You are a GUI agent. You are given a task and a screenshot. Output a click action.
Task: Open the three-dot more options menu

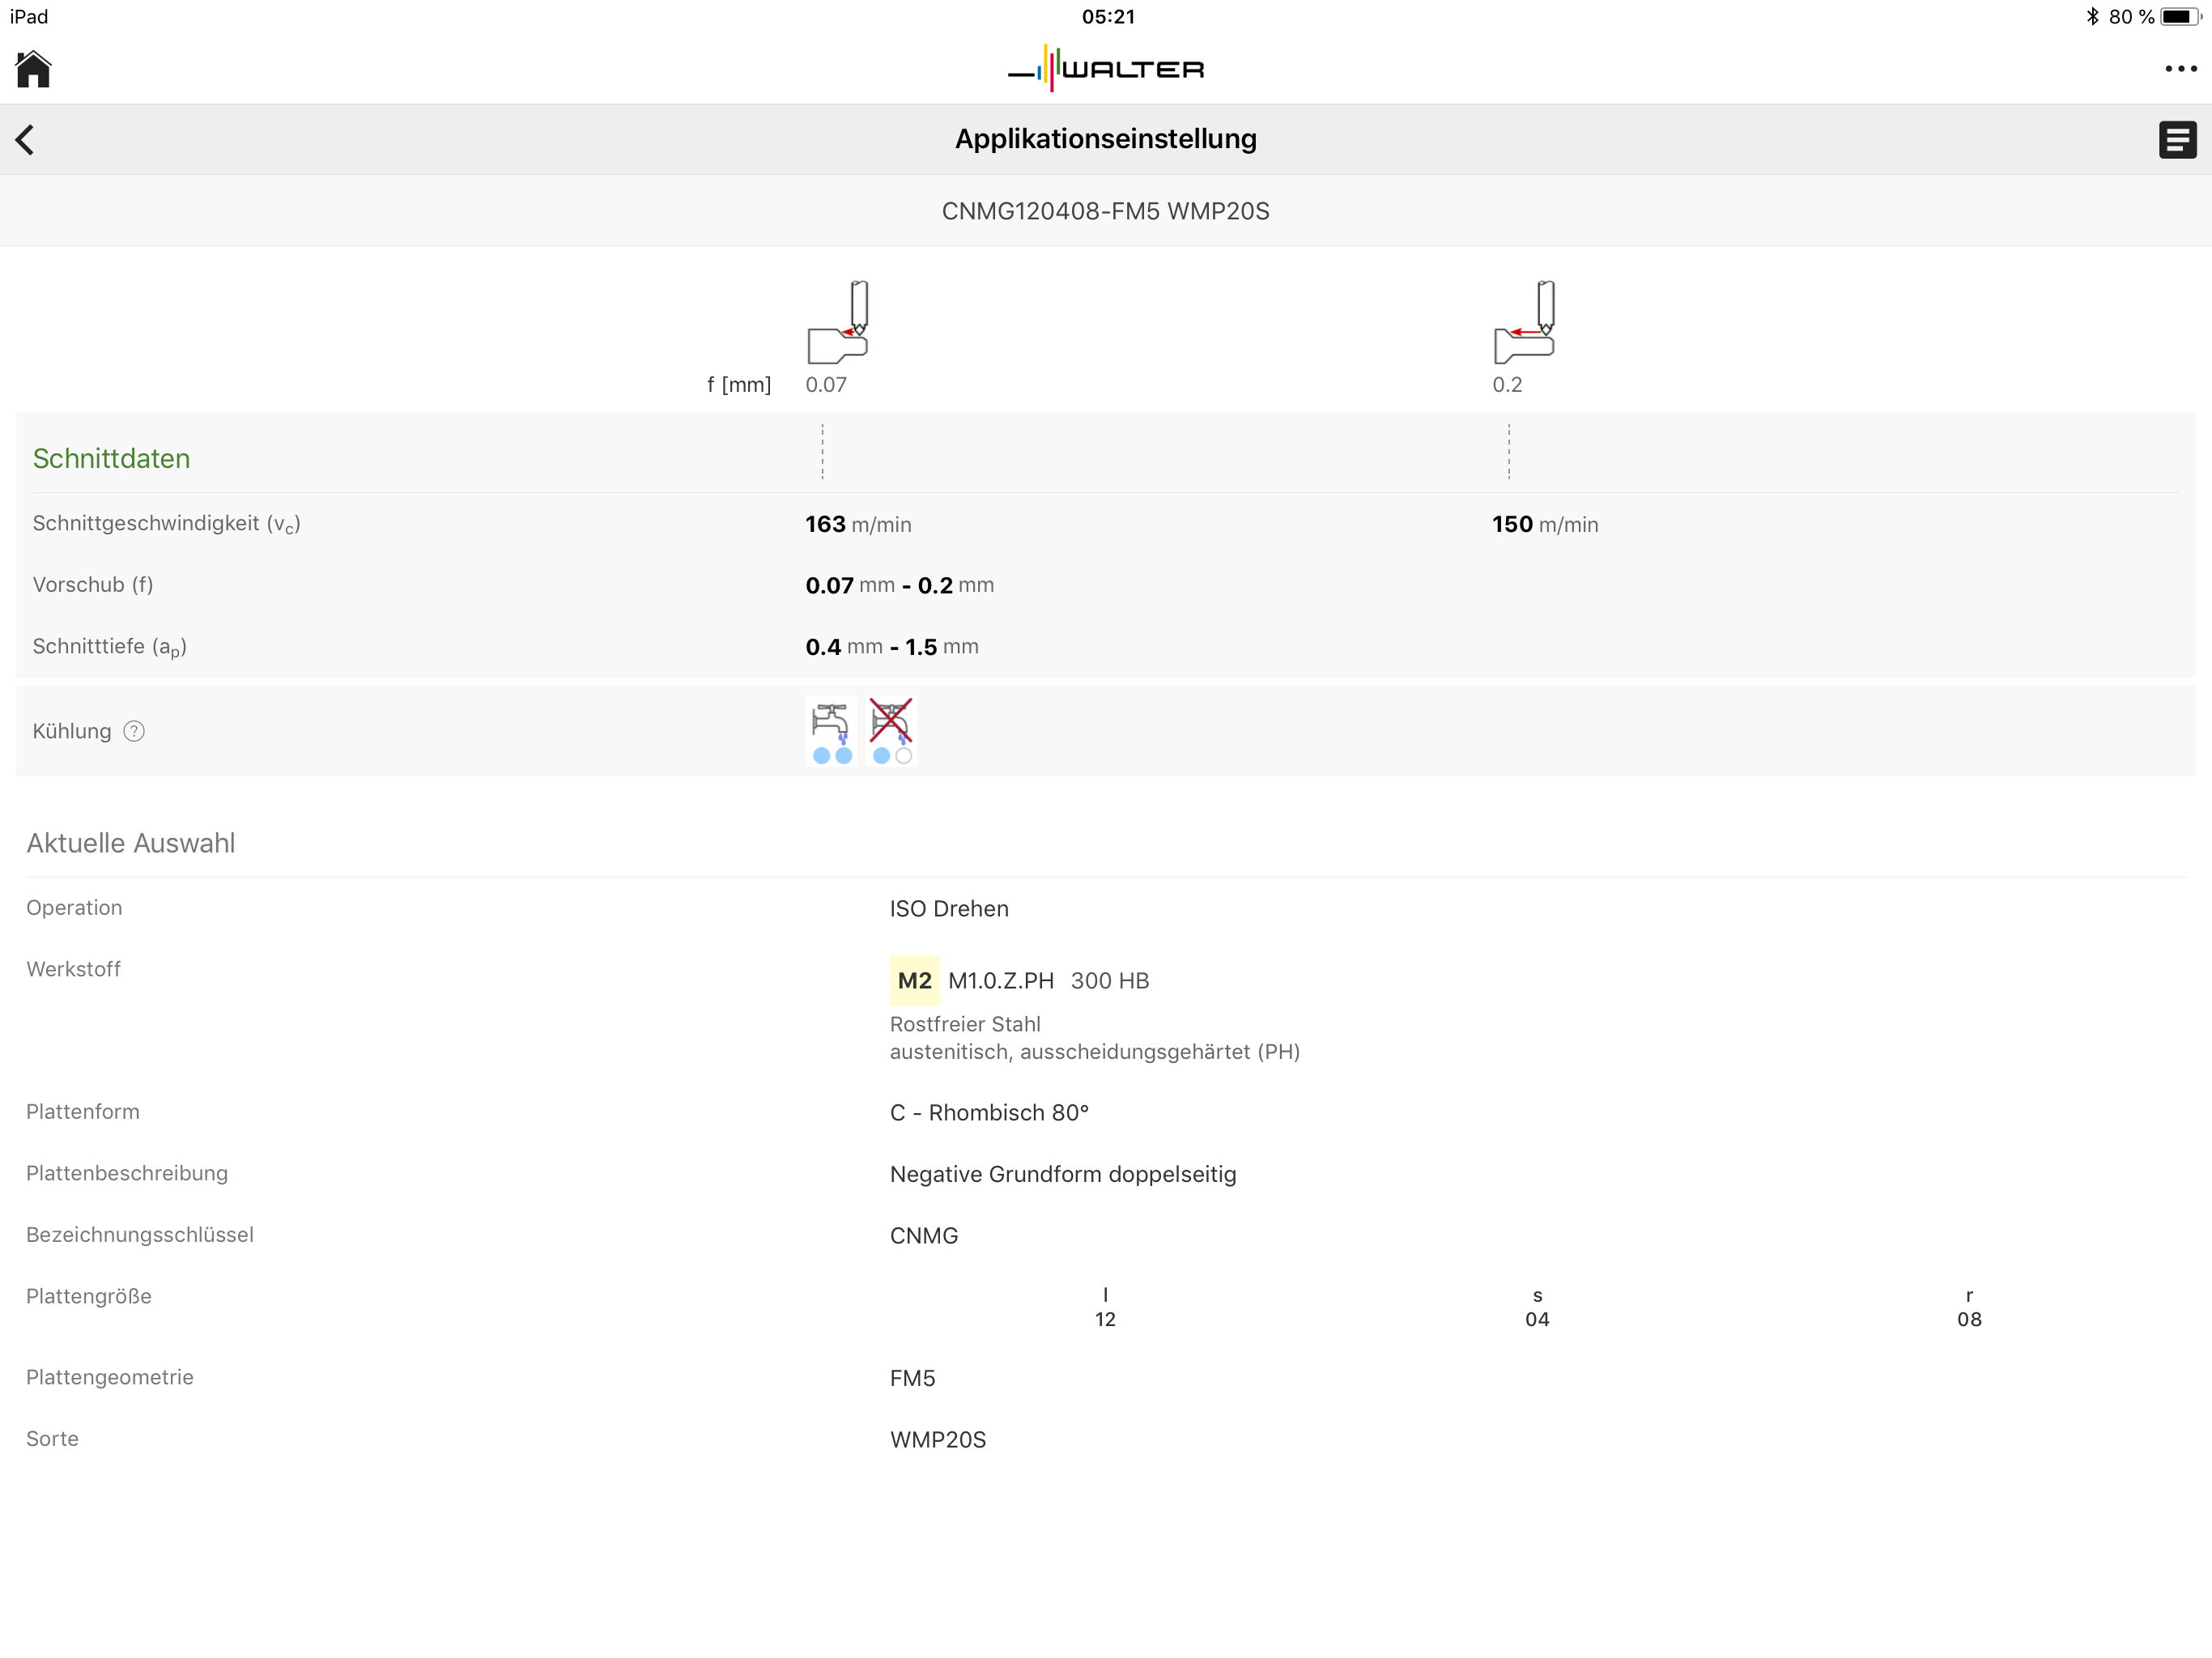click(x=2180, y=69)
